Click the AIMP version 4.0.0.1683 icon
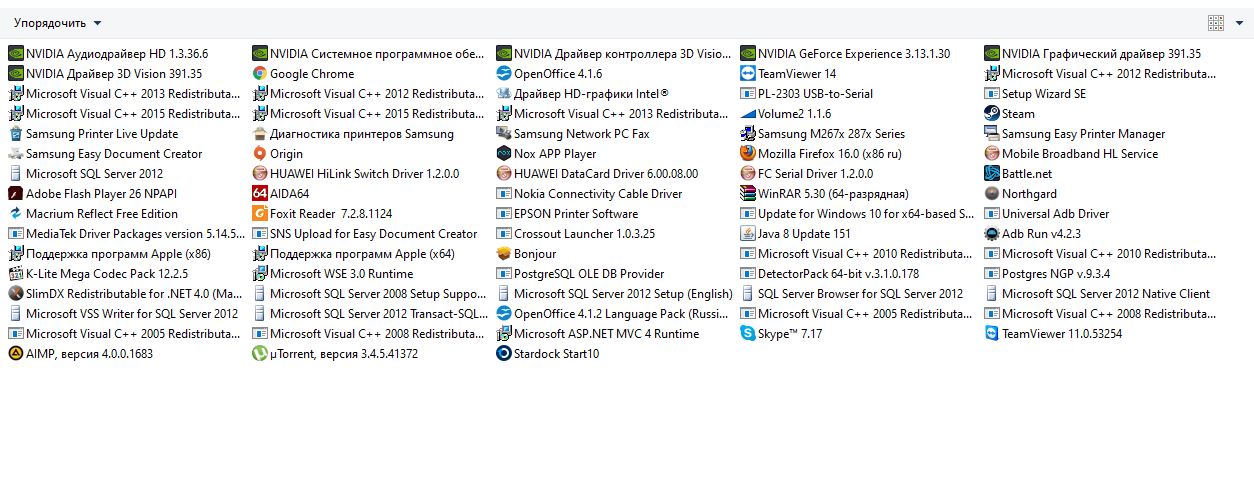This screenshot has width=1254, height=495. click(x=15, y=354)
